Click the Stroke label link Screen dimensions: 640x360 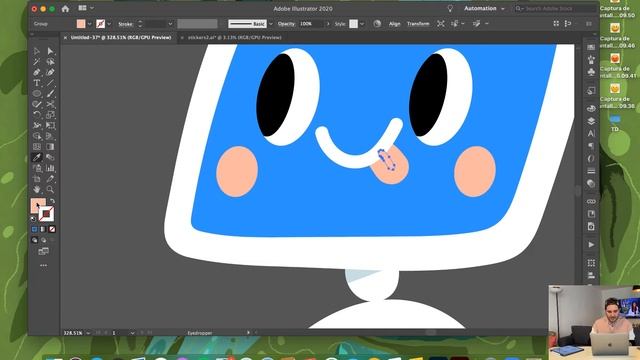tap(125, 24)
